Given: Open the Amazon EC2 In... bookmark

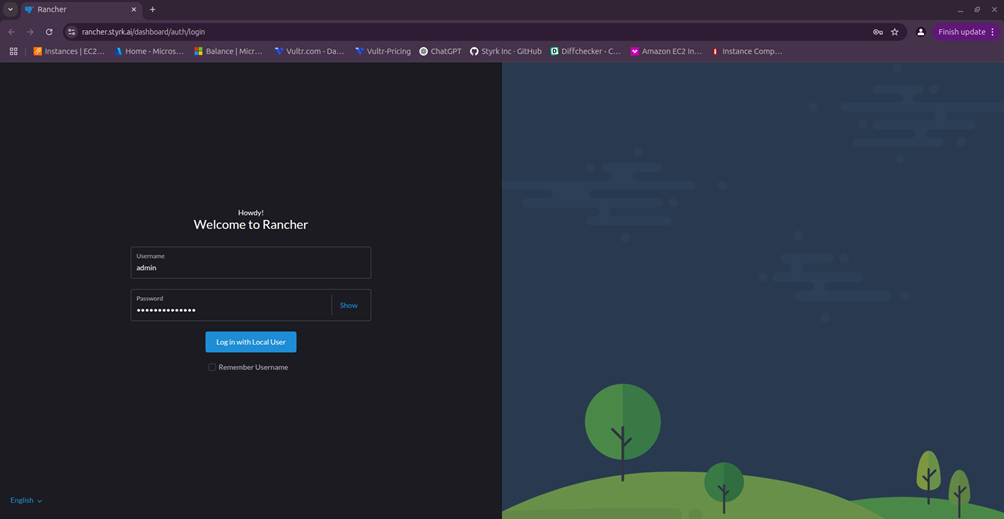Looking at the screenshot, I should point(667,51).
